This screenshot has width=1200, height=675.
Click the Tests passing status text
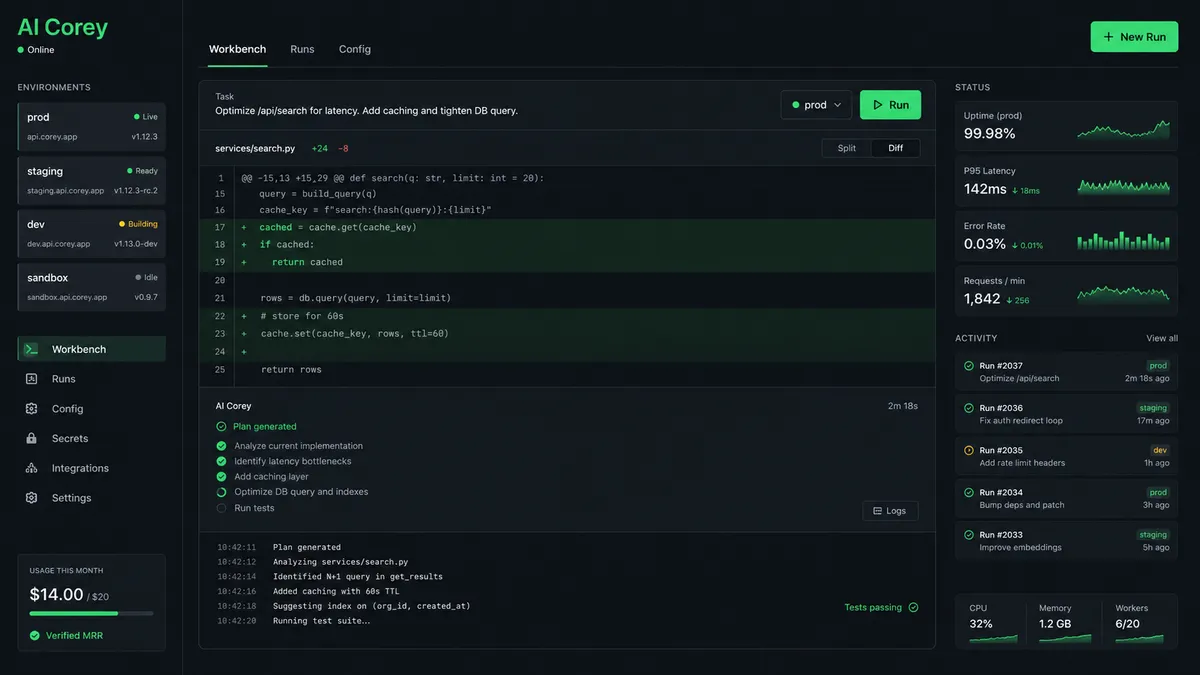[x=873, y=607]
